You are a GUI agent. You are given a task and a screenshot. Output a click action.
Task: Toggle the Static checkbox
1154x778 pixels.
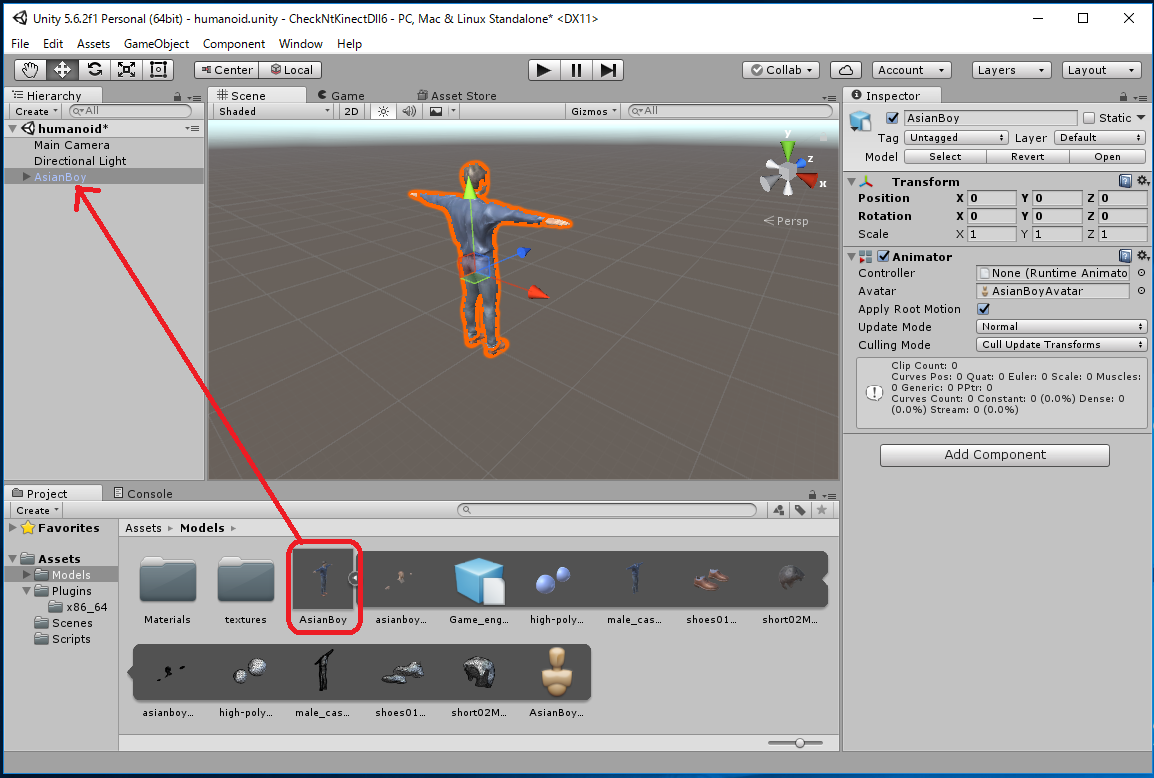[x=1089, y=118]
